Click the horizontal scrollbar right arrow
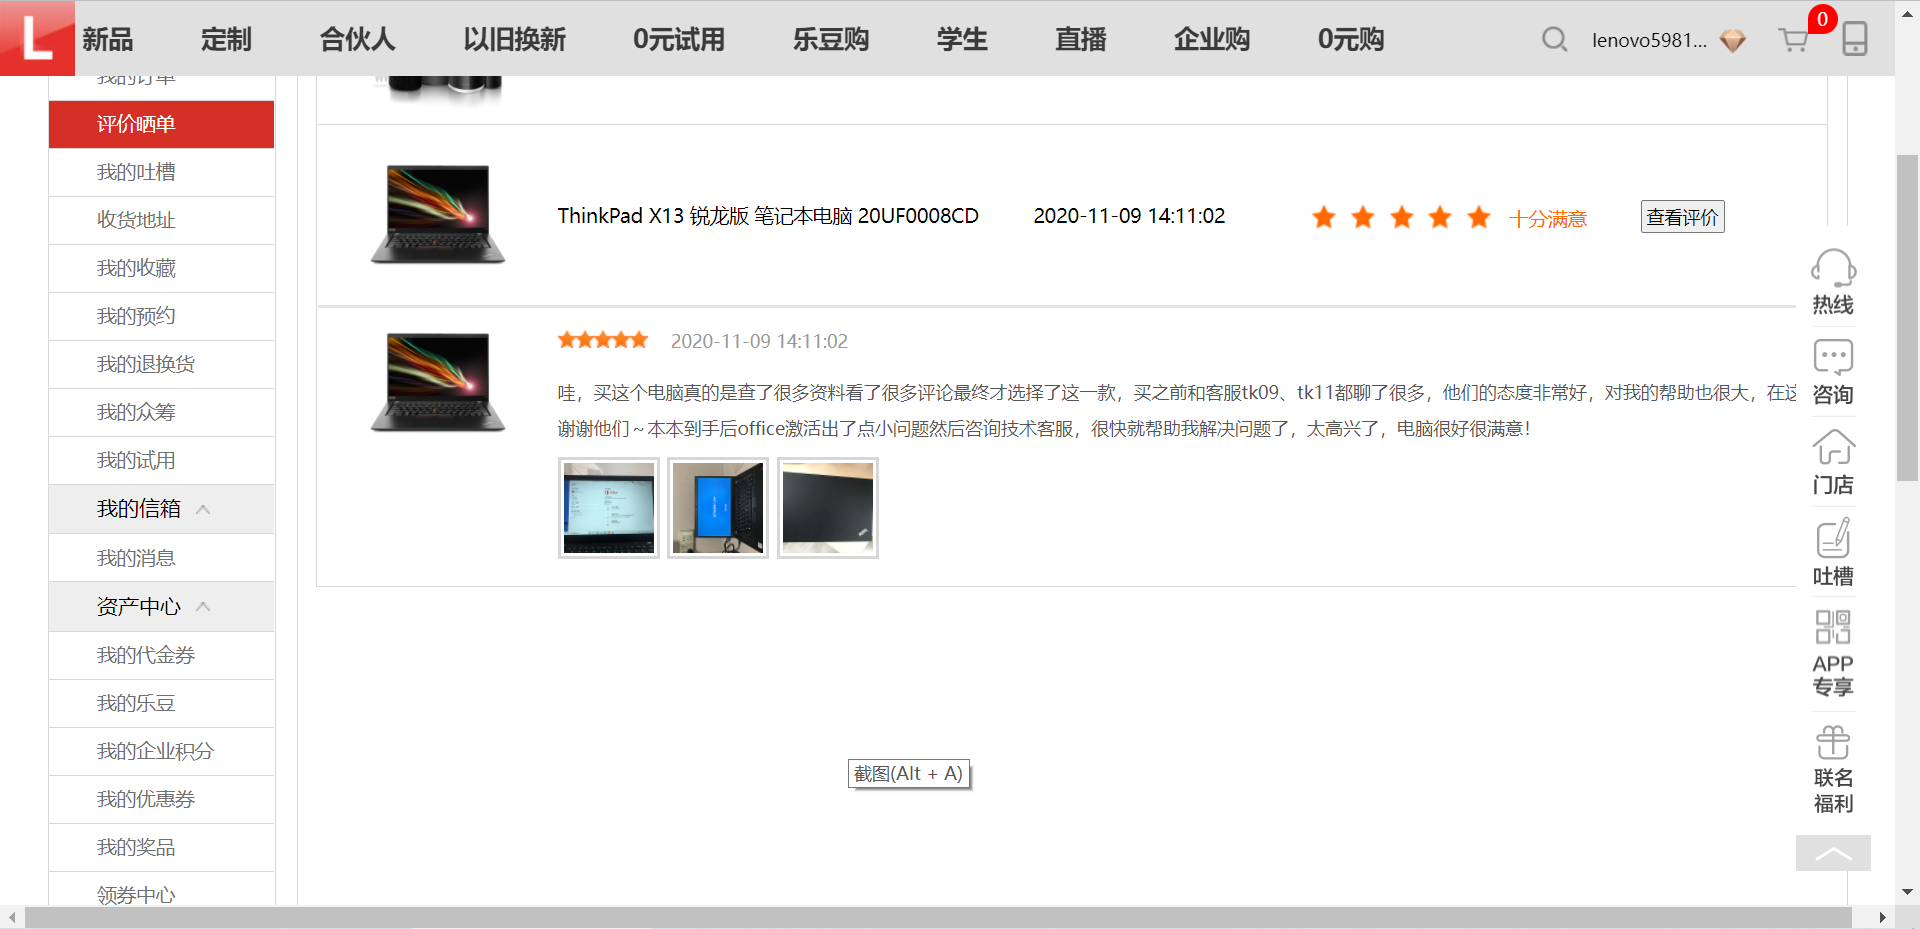1920x929 pixels. [1882, 917]
